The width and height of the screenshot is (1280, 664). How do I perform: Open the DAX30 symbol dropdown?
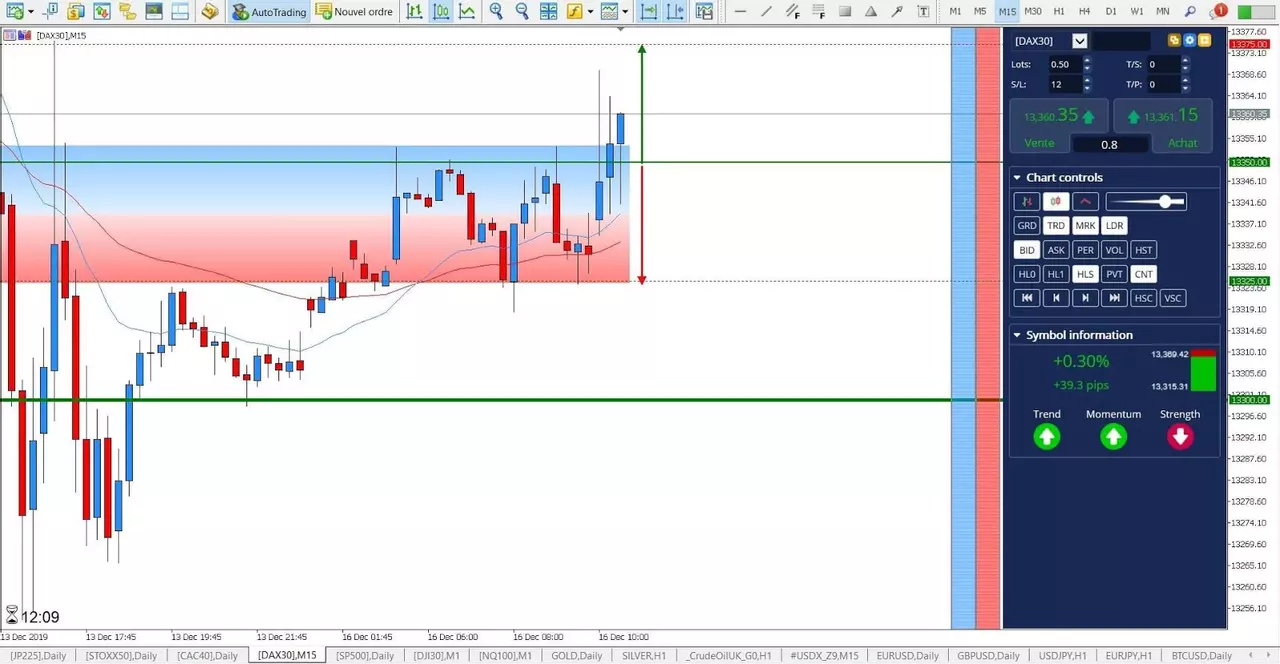click(1079, 41)
